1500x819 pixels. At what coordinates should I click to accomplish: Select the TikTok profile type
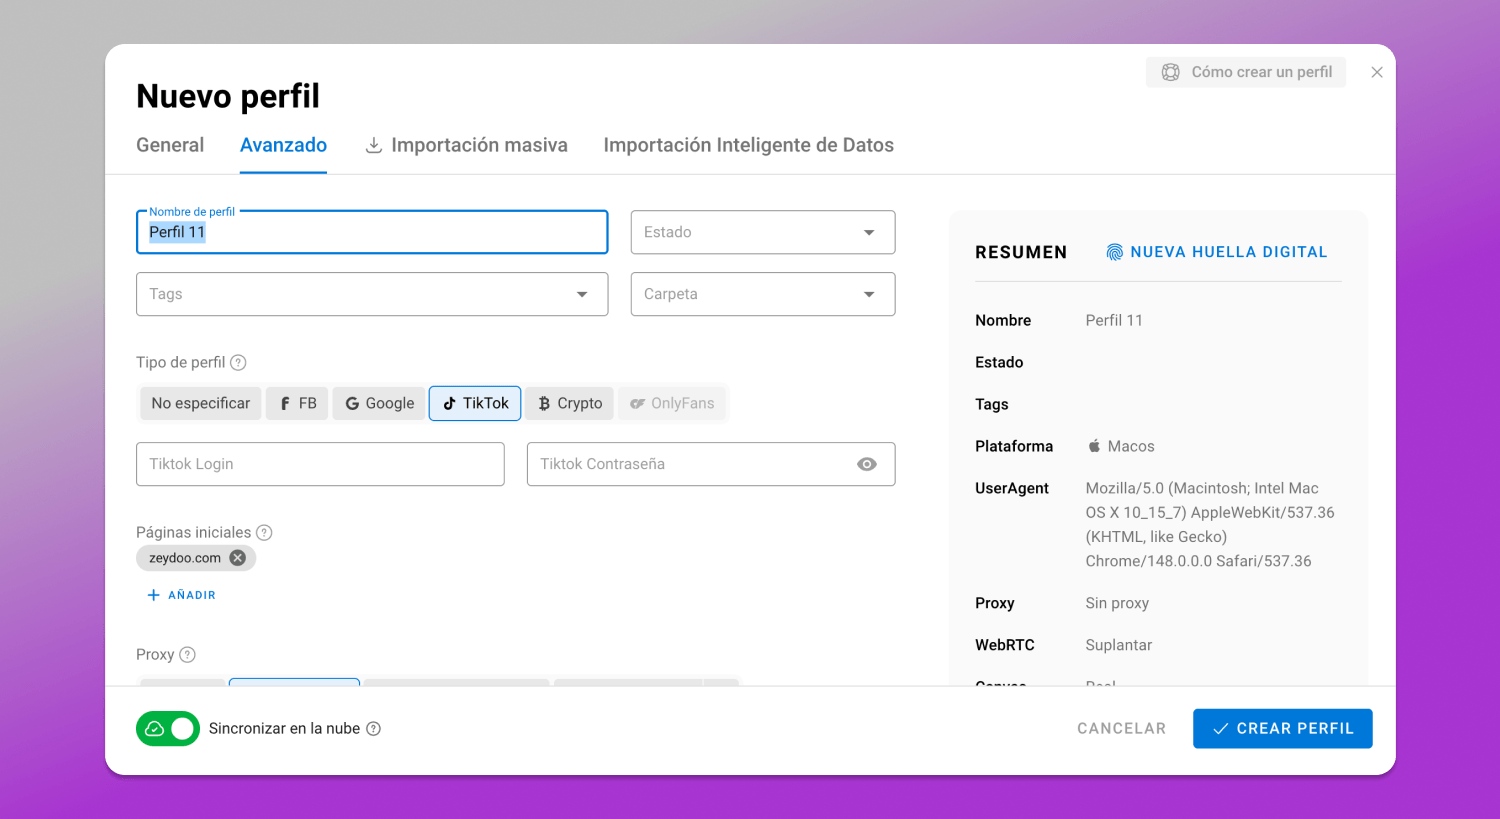pos(475,403)
